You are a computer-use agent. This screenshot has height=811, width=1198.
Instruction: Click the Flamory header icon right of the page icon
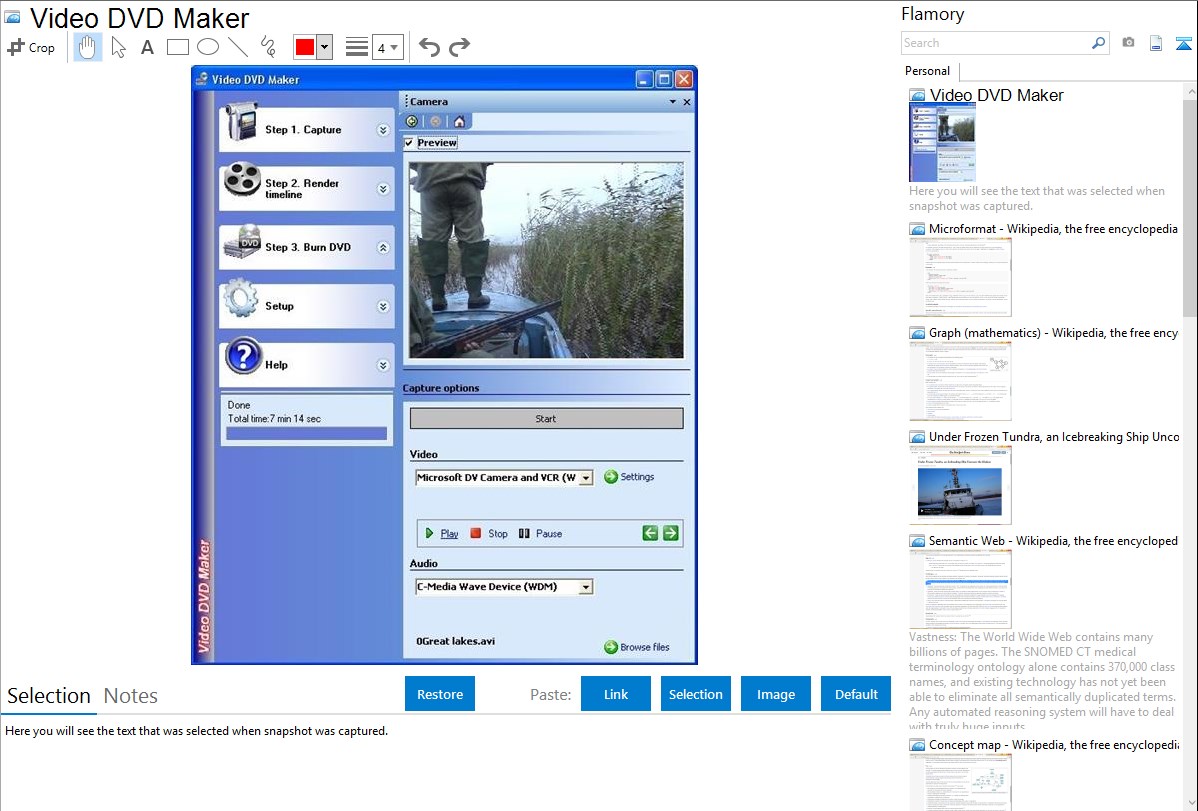[x=1183, y=44]
